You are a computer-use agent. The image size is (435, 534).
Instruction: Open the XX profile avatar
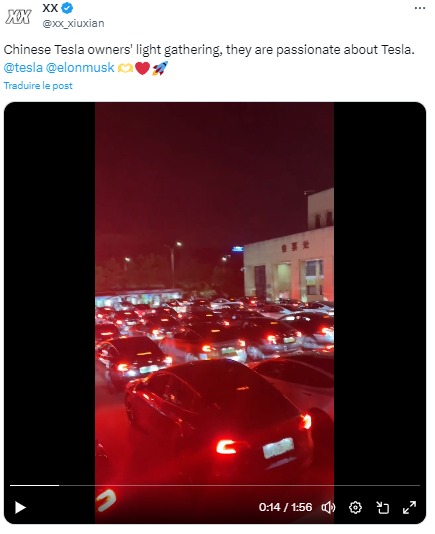18,16
